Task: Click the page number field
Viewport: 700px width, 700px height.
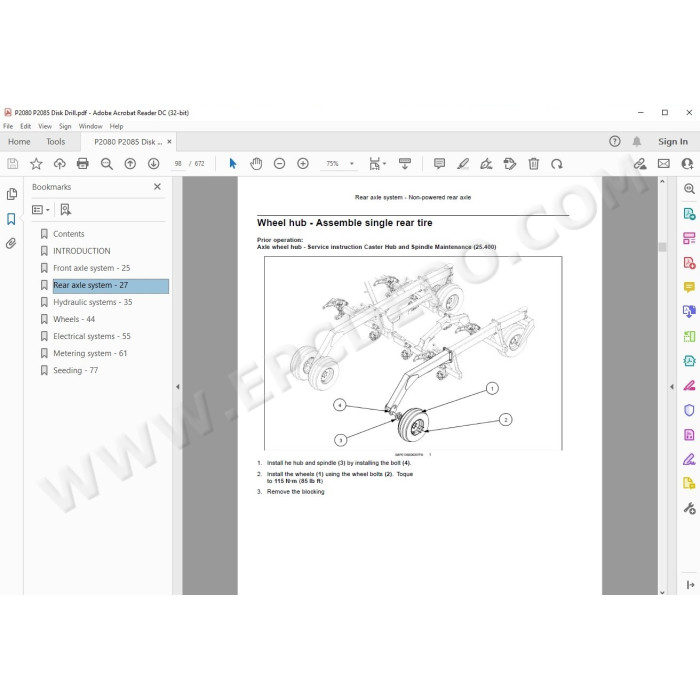Action: coord(179,164)
